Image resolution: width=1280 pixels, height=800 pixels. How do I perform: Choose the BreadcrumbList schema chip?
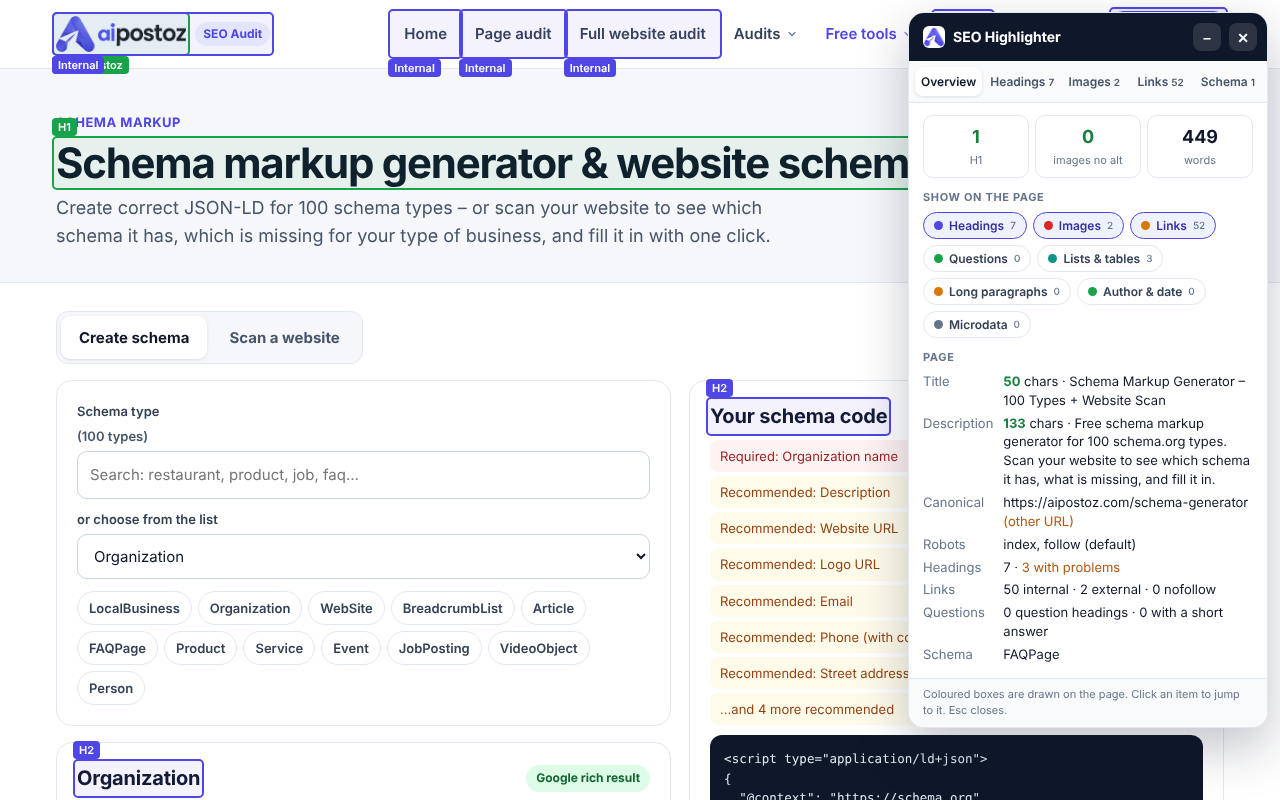click(453, 608)
